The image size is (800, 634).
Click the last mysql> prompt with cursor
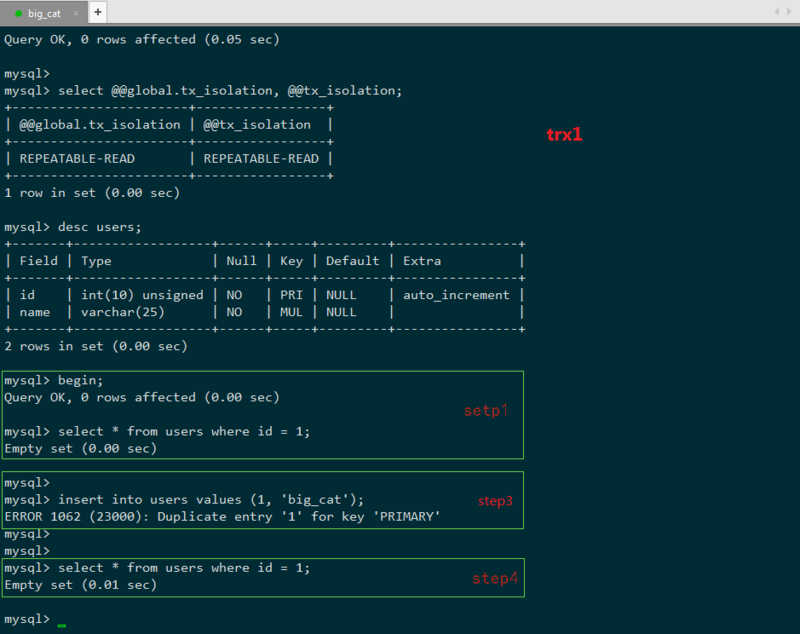coord(35,619)
